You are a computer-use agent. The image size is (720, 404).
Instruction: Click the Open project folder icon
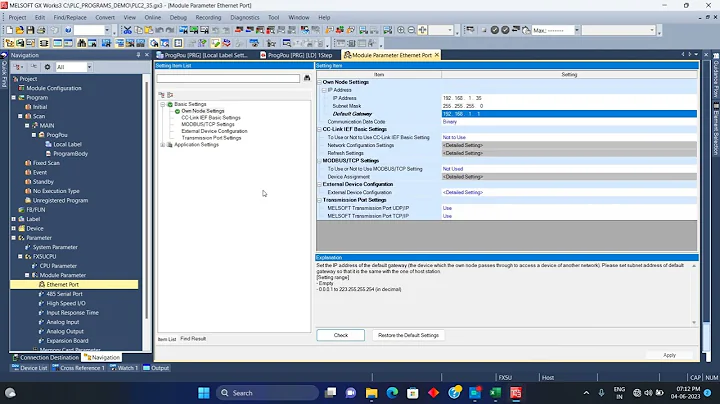point(20,30)
